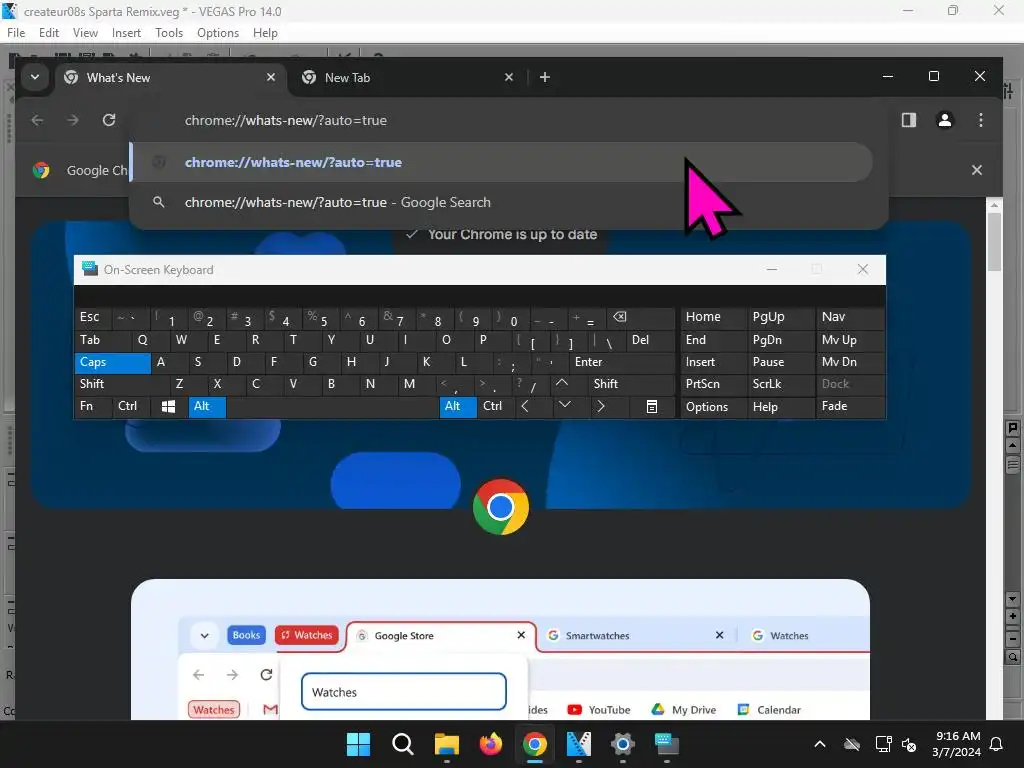Click the large Chrome logo on page

click(501, 507)
